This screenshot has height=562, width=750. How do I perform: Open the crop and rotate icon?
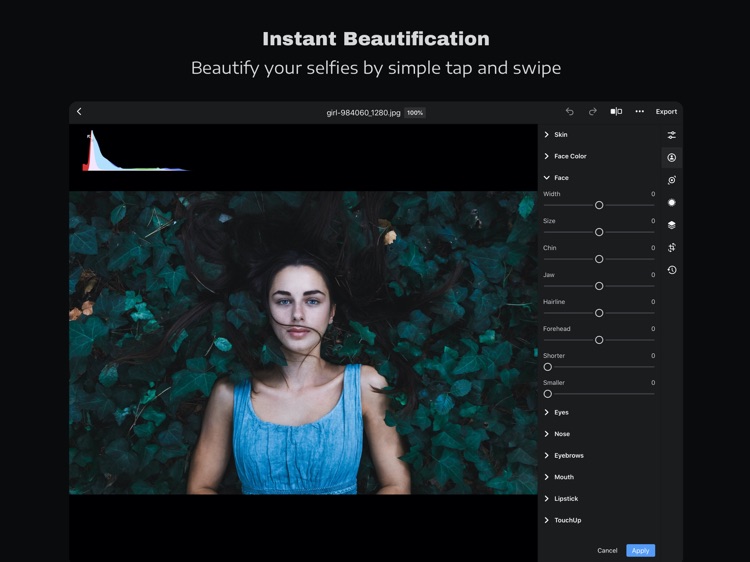(x=672, y=248)
